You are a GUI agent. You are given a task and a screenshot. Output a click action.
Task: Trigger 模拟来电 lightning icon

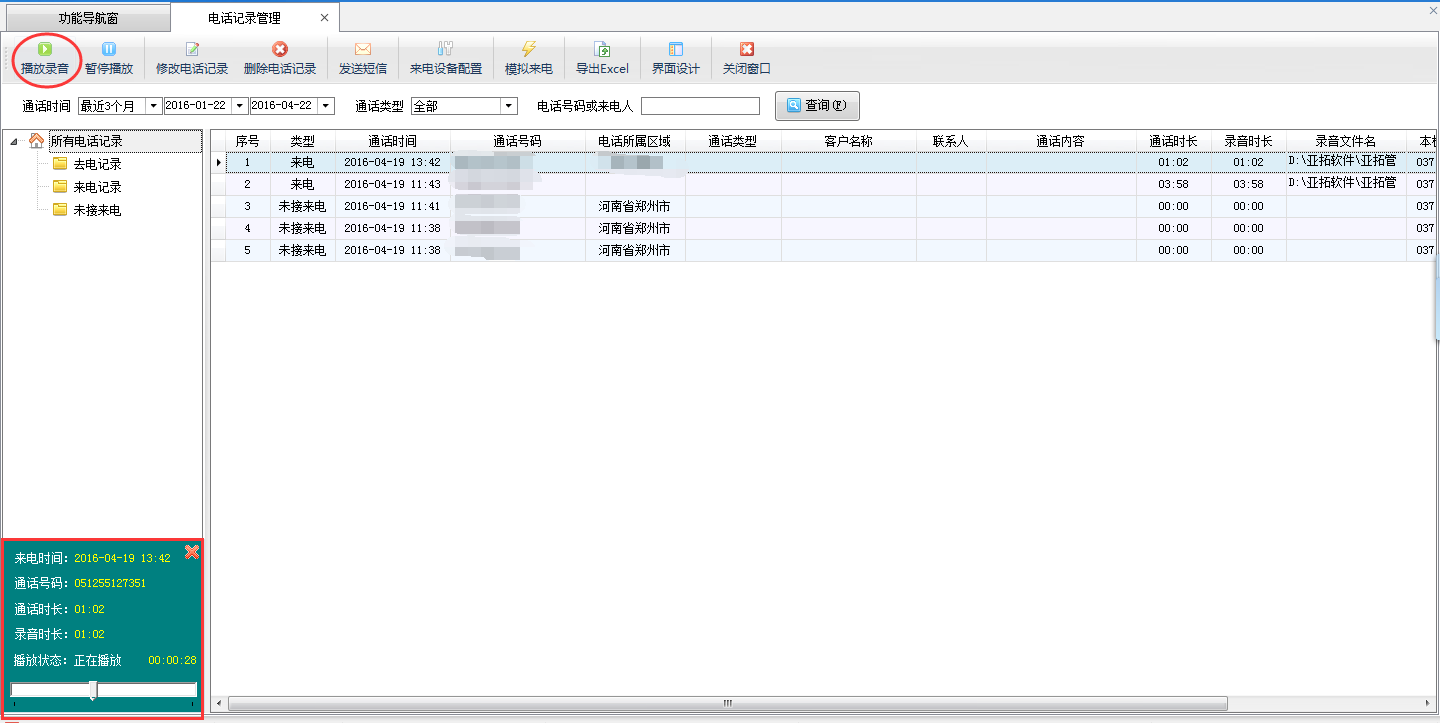(x=529, y=49)
